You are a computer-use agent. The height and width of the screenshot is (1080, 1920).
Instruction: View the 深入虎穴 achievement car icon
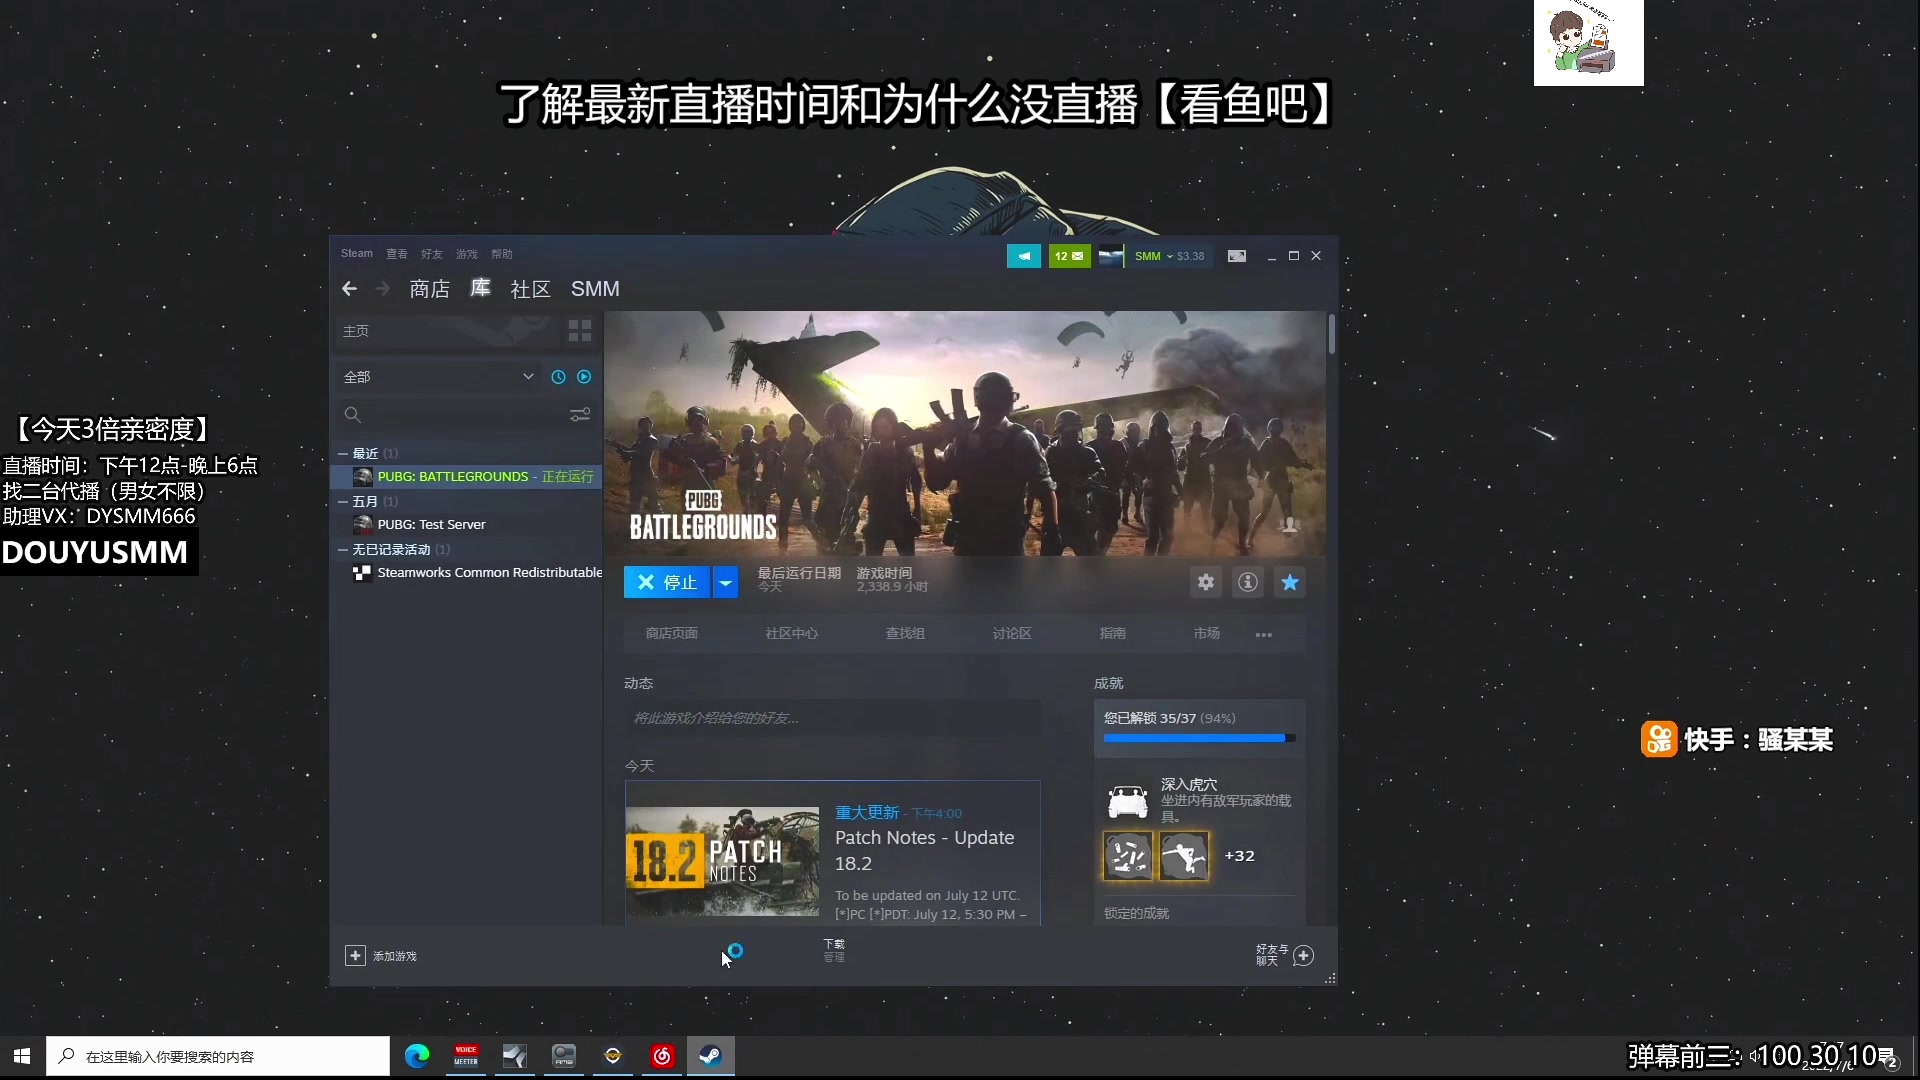click(x=1127, y=801)
